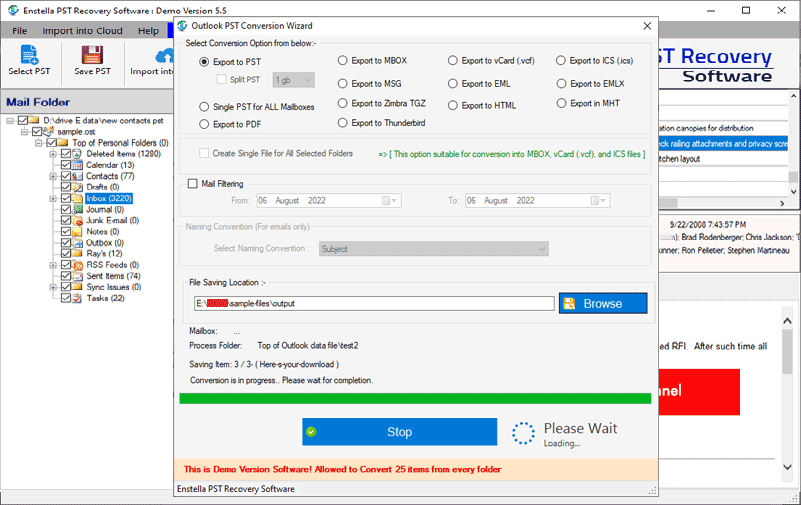Click the RSS Feeds folder icon
Image resolution: width=801 pixels, height=505 pixels.
pos(77,265)
